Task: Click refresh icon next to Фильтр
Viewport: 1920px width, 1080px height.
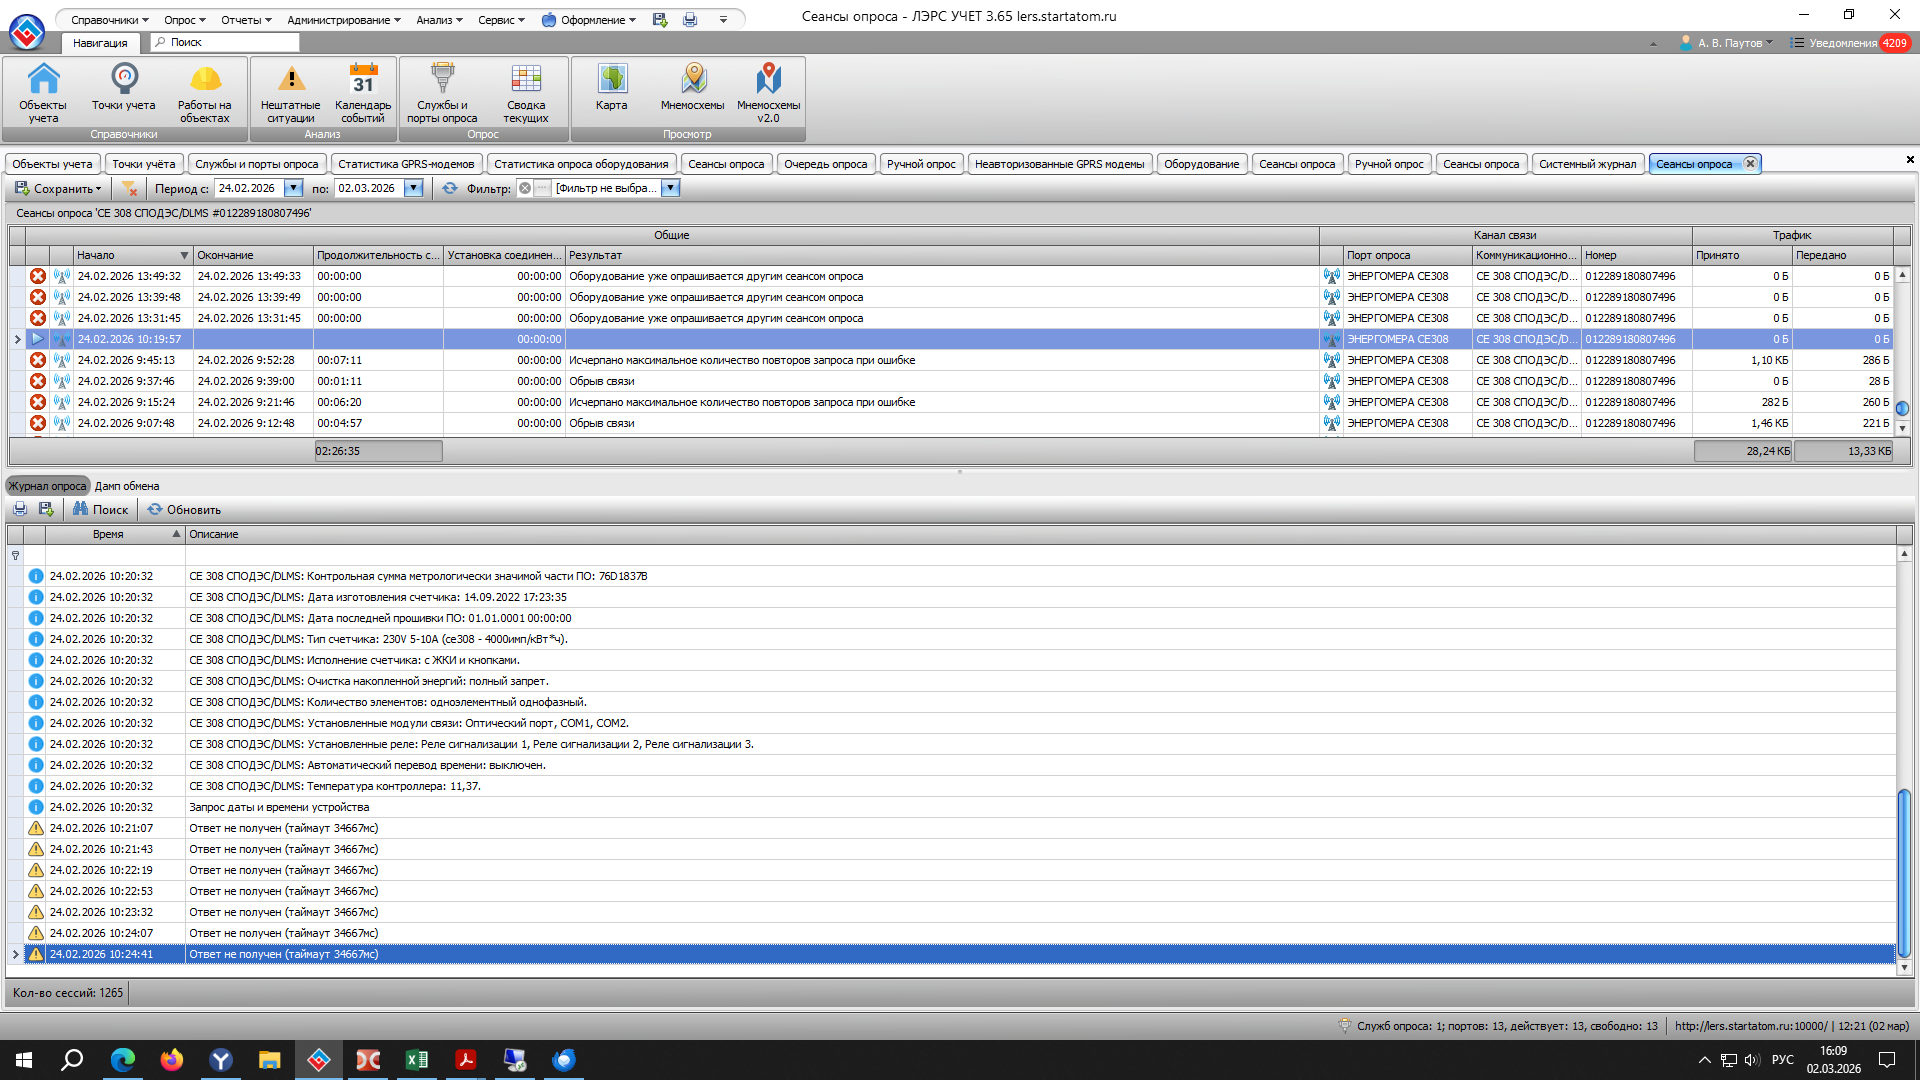Action: [450, 188]
